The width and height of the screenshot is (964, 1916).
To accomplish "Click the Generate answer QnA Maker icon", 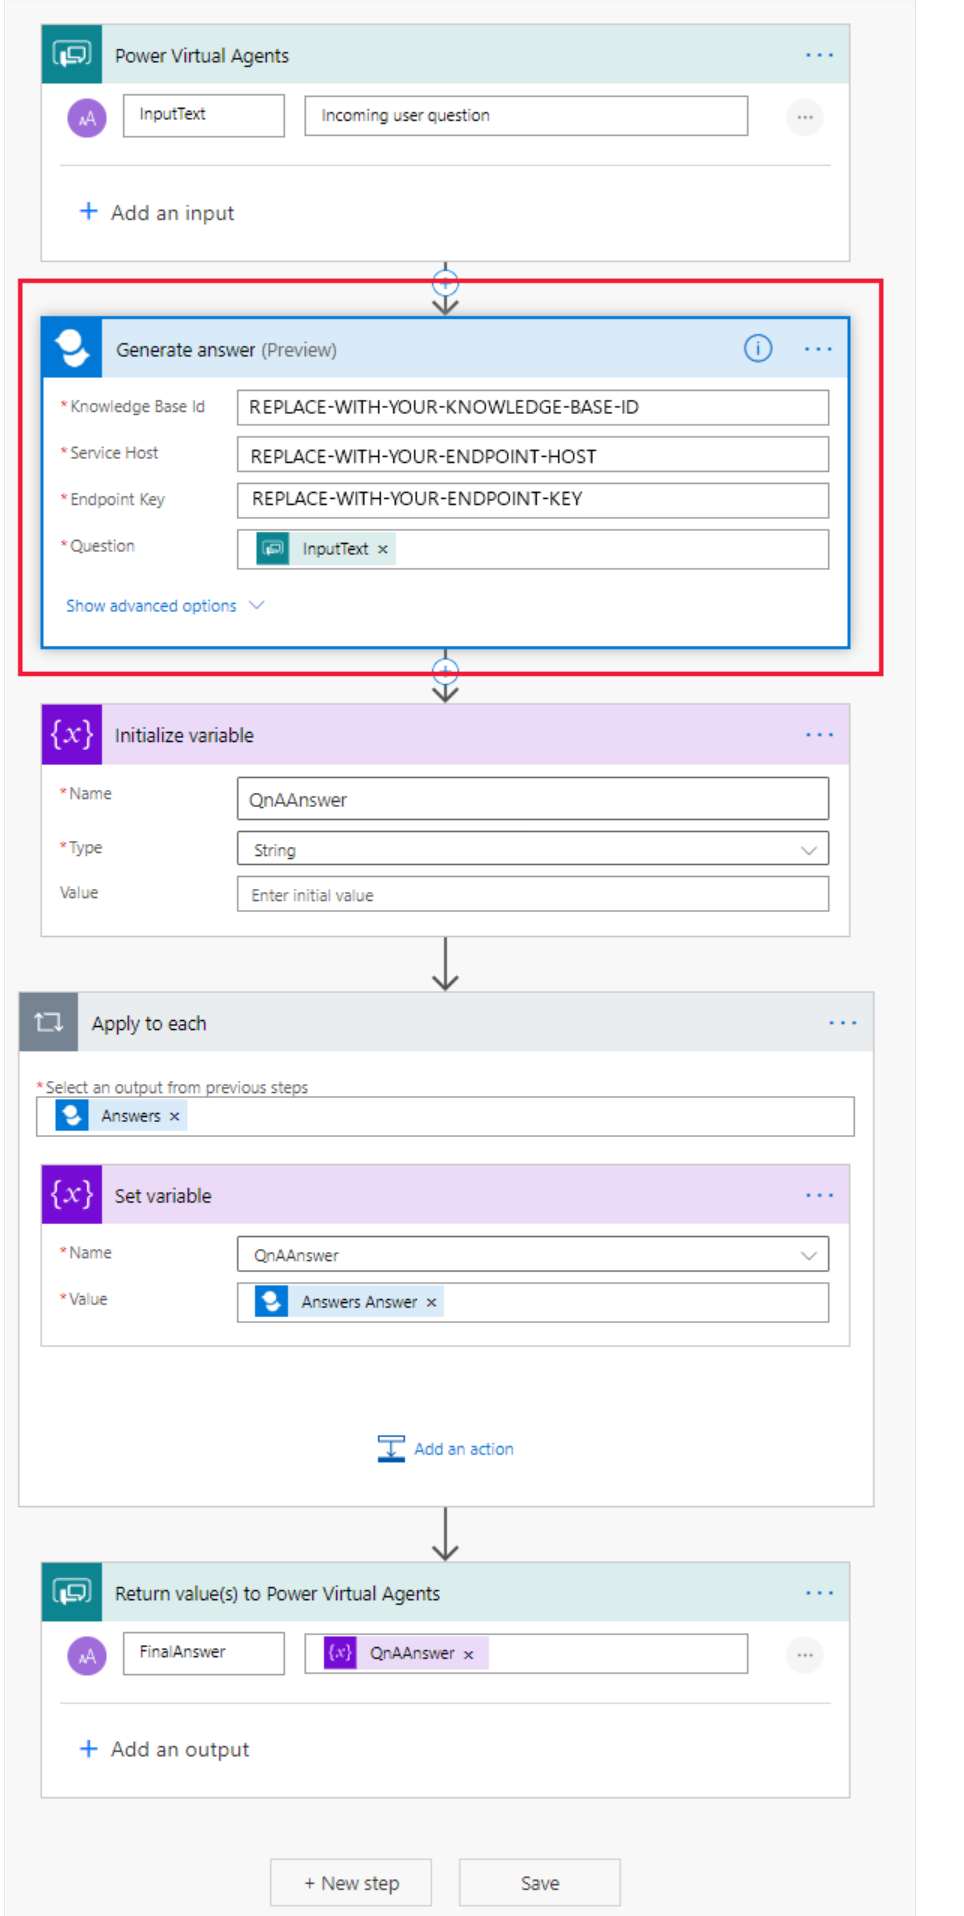I will click(x=72, y=348).
